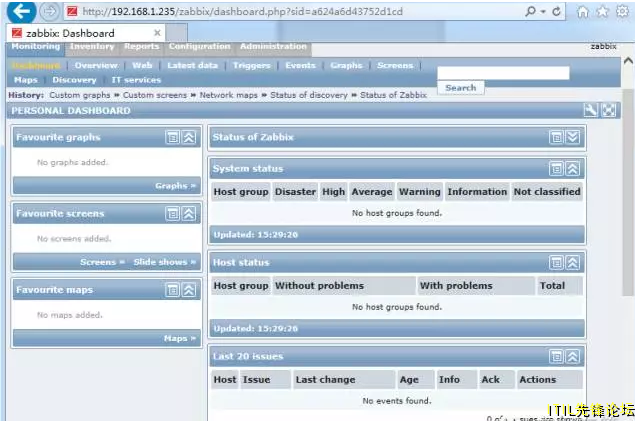The height and width of the screenshot is (421, 635).
Task: Open the Discovery submenu
Action: (x=75, y=80)
